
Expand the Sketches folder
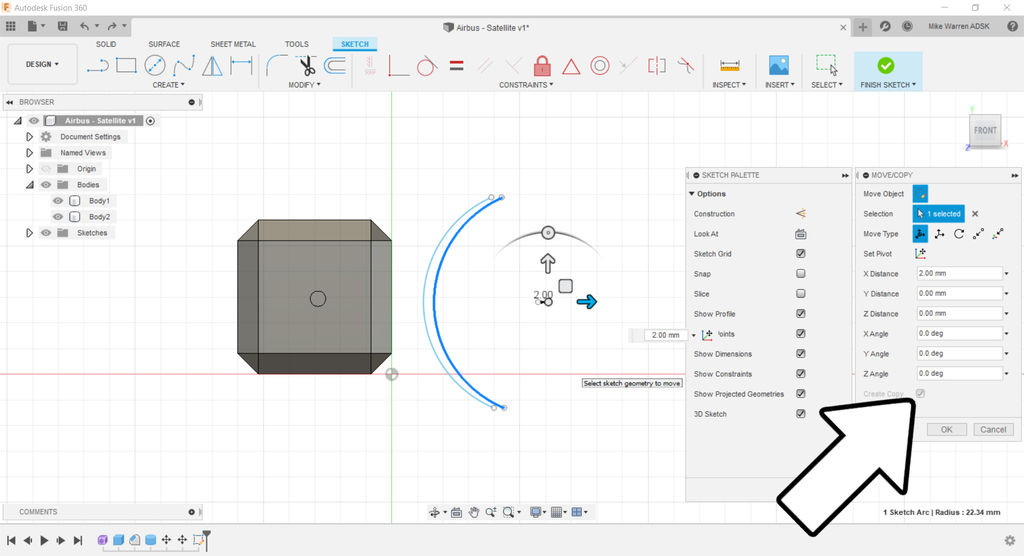(29, 233)
